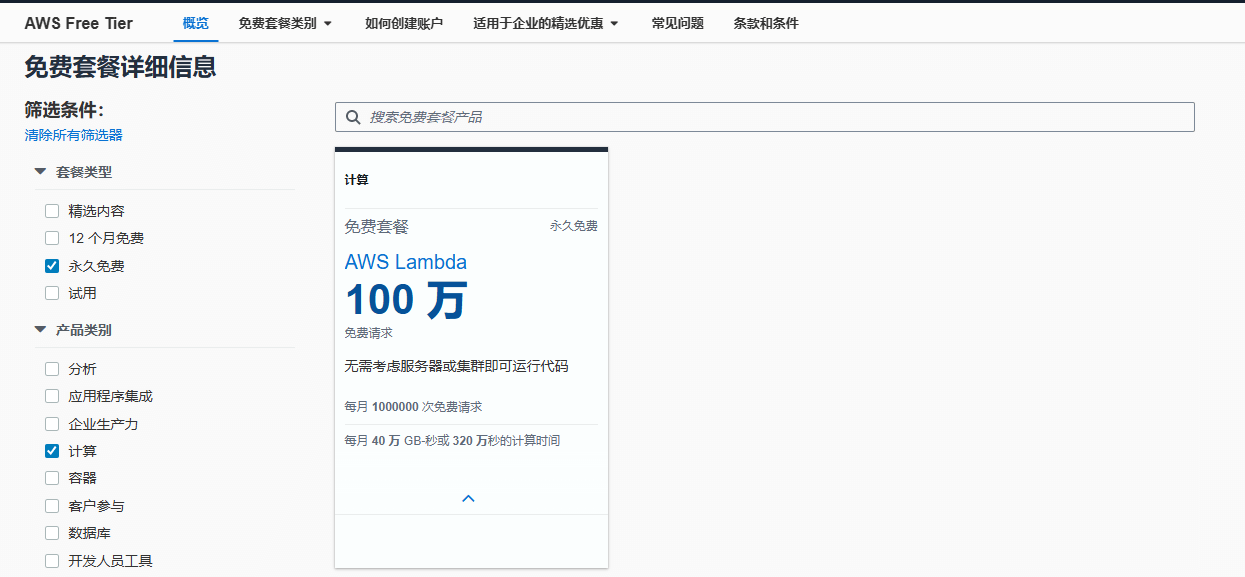Click 清除所有筛选器 link
Image resolution: width=1245 pixels, height=577 pixels.
(x=74, y=135)
